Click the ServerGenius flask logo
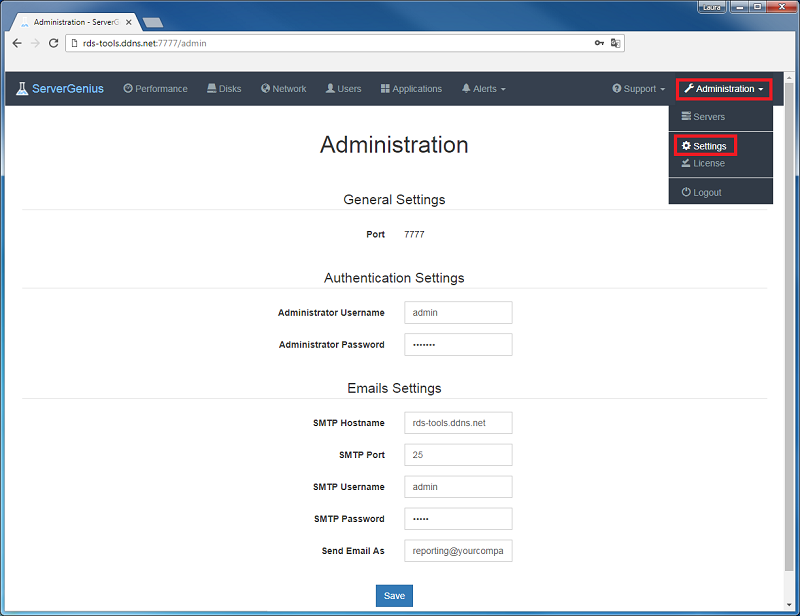This screenshot has height=616, width=800. tap(22, 89)
